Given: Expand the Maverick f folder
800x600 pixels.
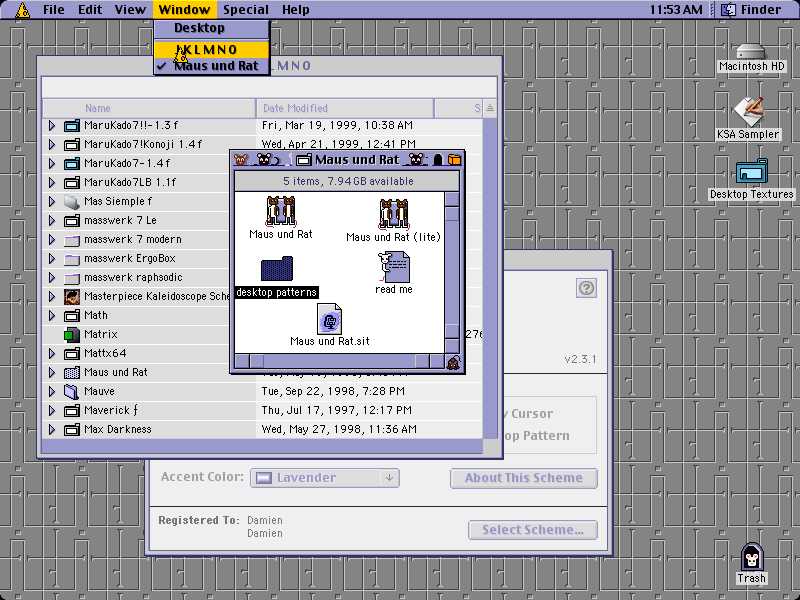Looking at the screenshot, I should coord(52,410).
